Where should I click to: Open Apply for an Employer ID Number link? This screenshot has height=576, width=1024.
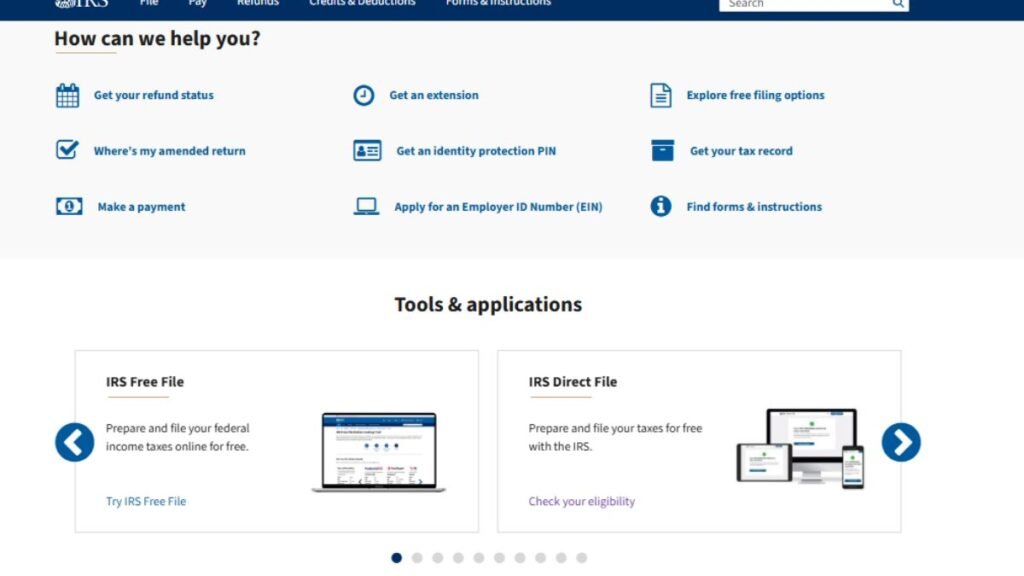tap(498, 207)
